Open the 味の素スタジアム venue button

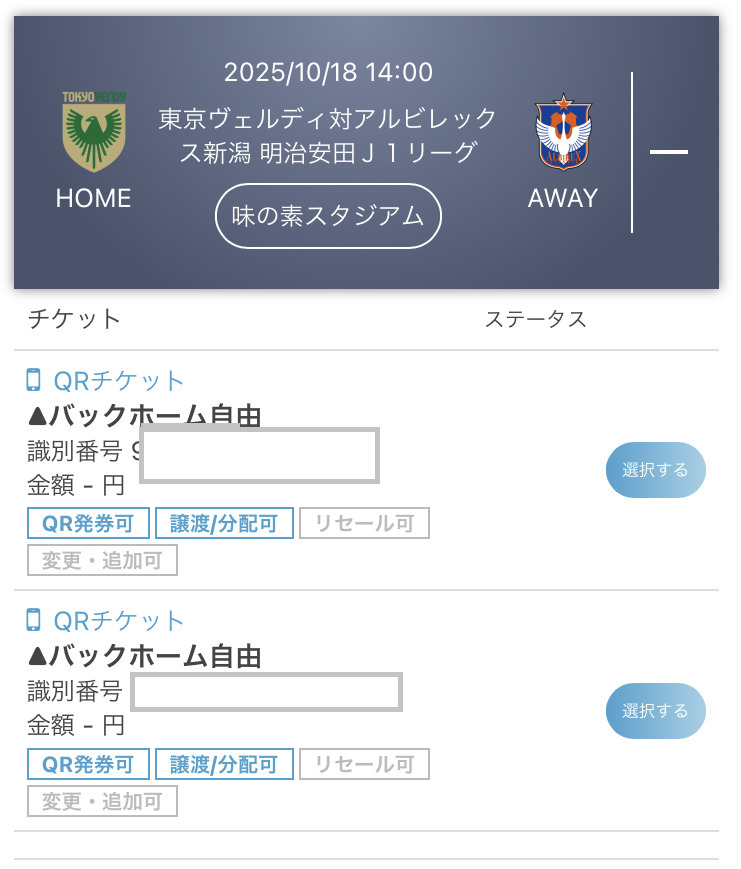point(328,215)
